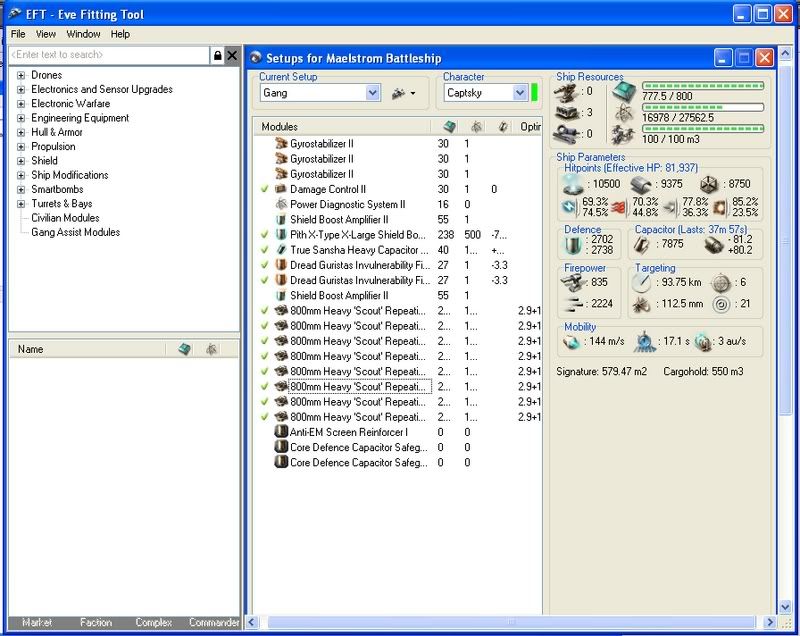The height and width of the screenshot is (636, 800).
Task: Click the horizontal scrollbar right arrow
Action: click(769, 622)
